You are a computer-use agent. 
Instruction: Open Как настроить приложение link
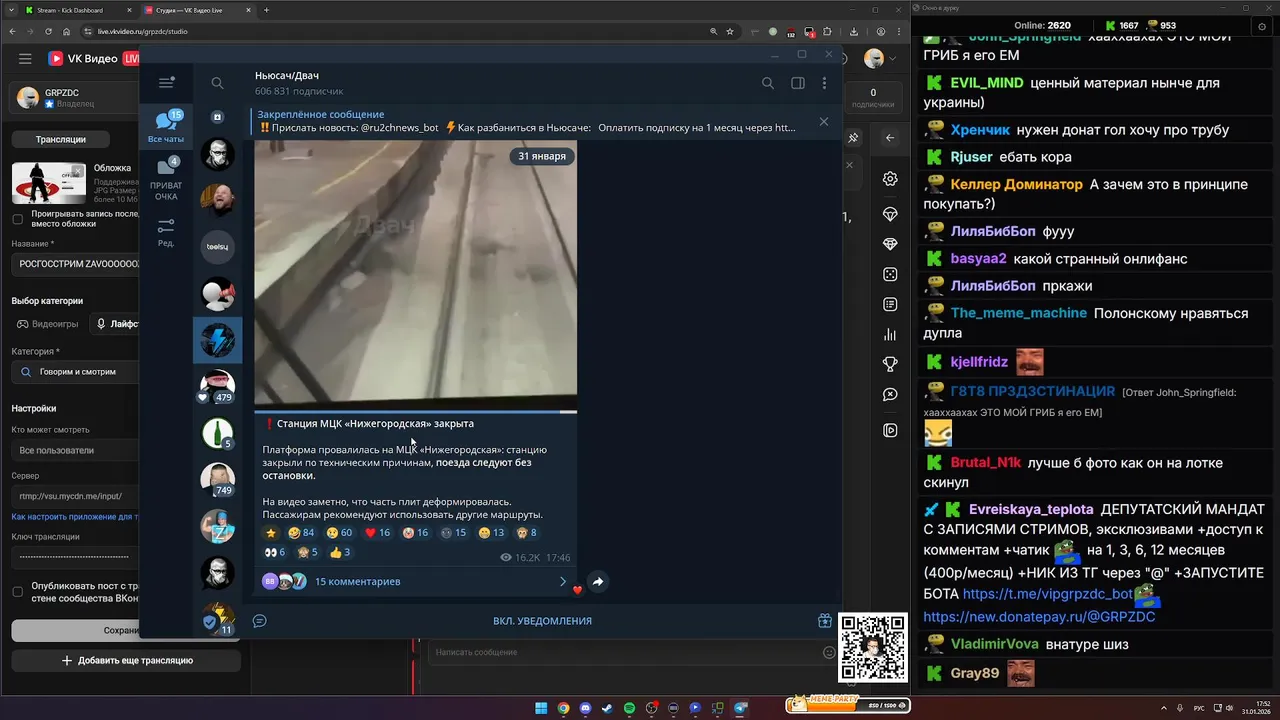pos(75,517)
